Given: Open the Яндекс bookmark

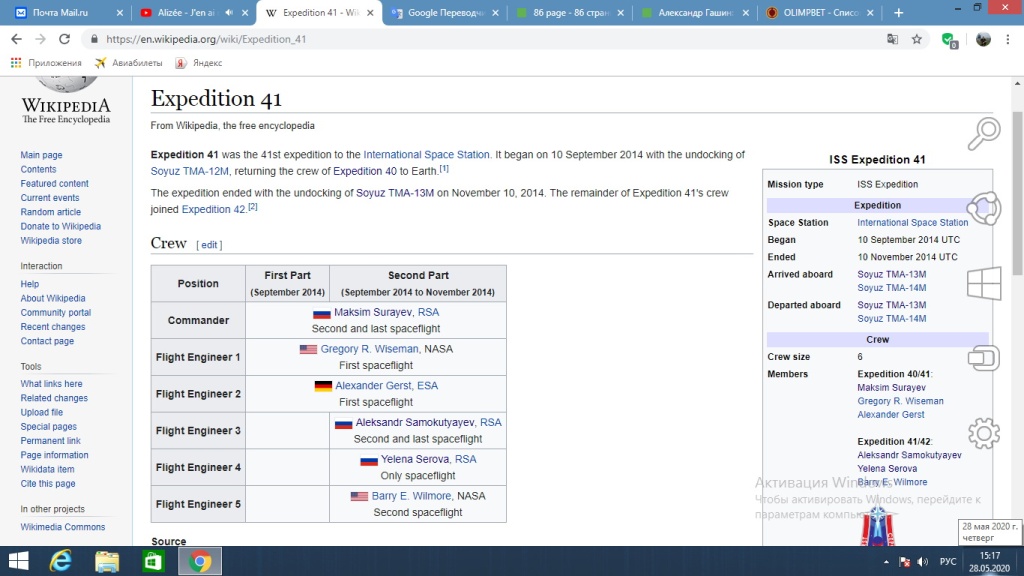Looking at the screenshot, I should click(x=199, y=63).
